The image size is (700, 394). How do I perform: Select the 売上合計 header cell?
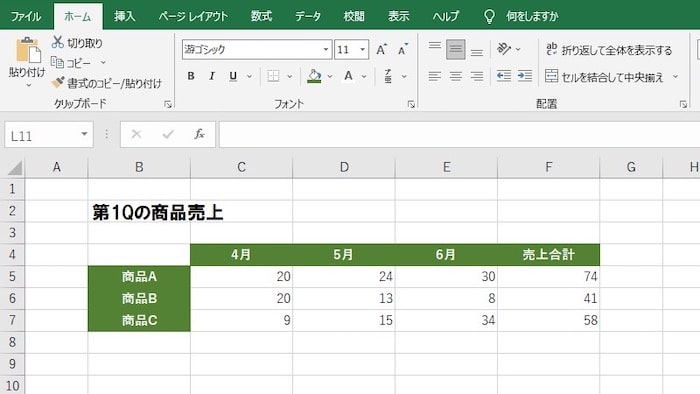click(549, 255)
